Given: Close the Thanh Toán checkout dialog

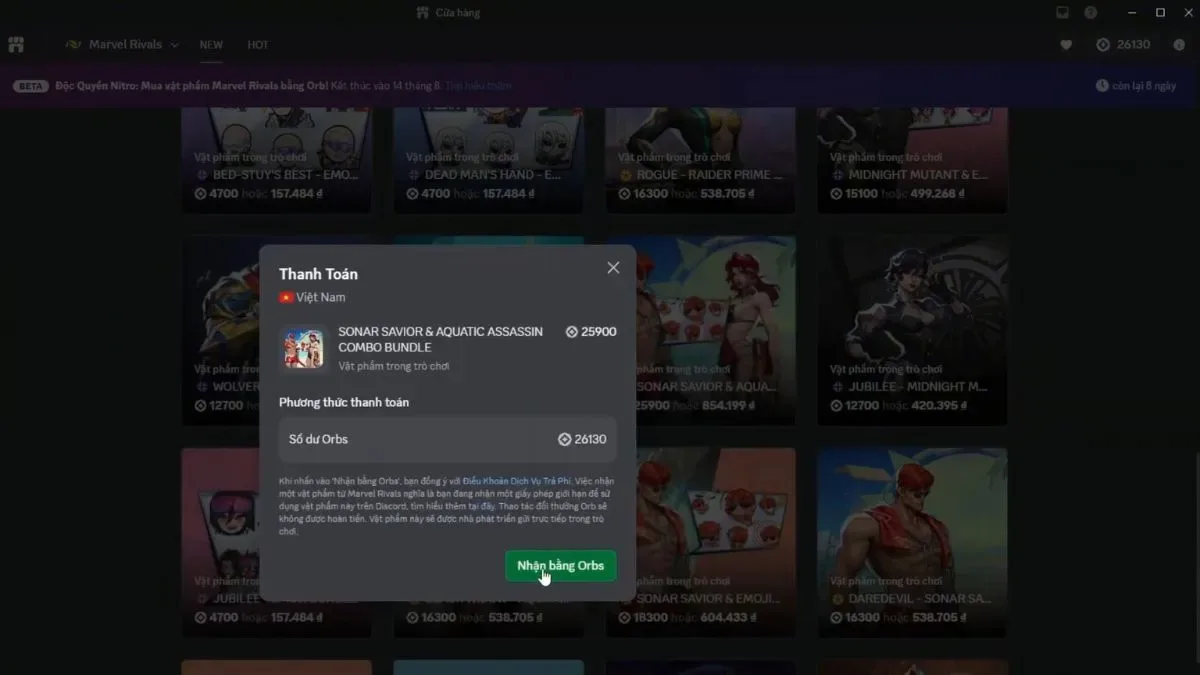Looking at the screenshot, I should point(613,268).
